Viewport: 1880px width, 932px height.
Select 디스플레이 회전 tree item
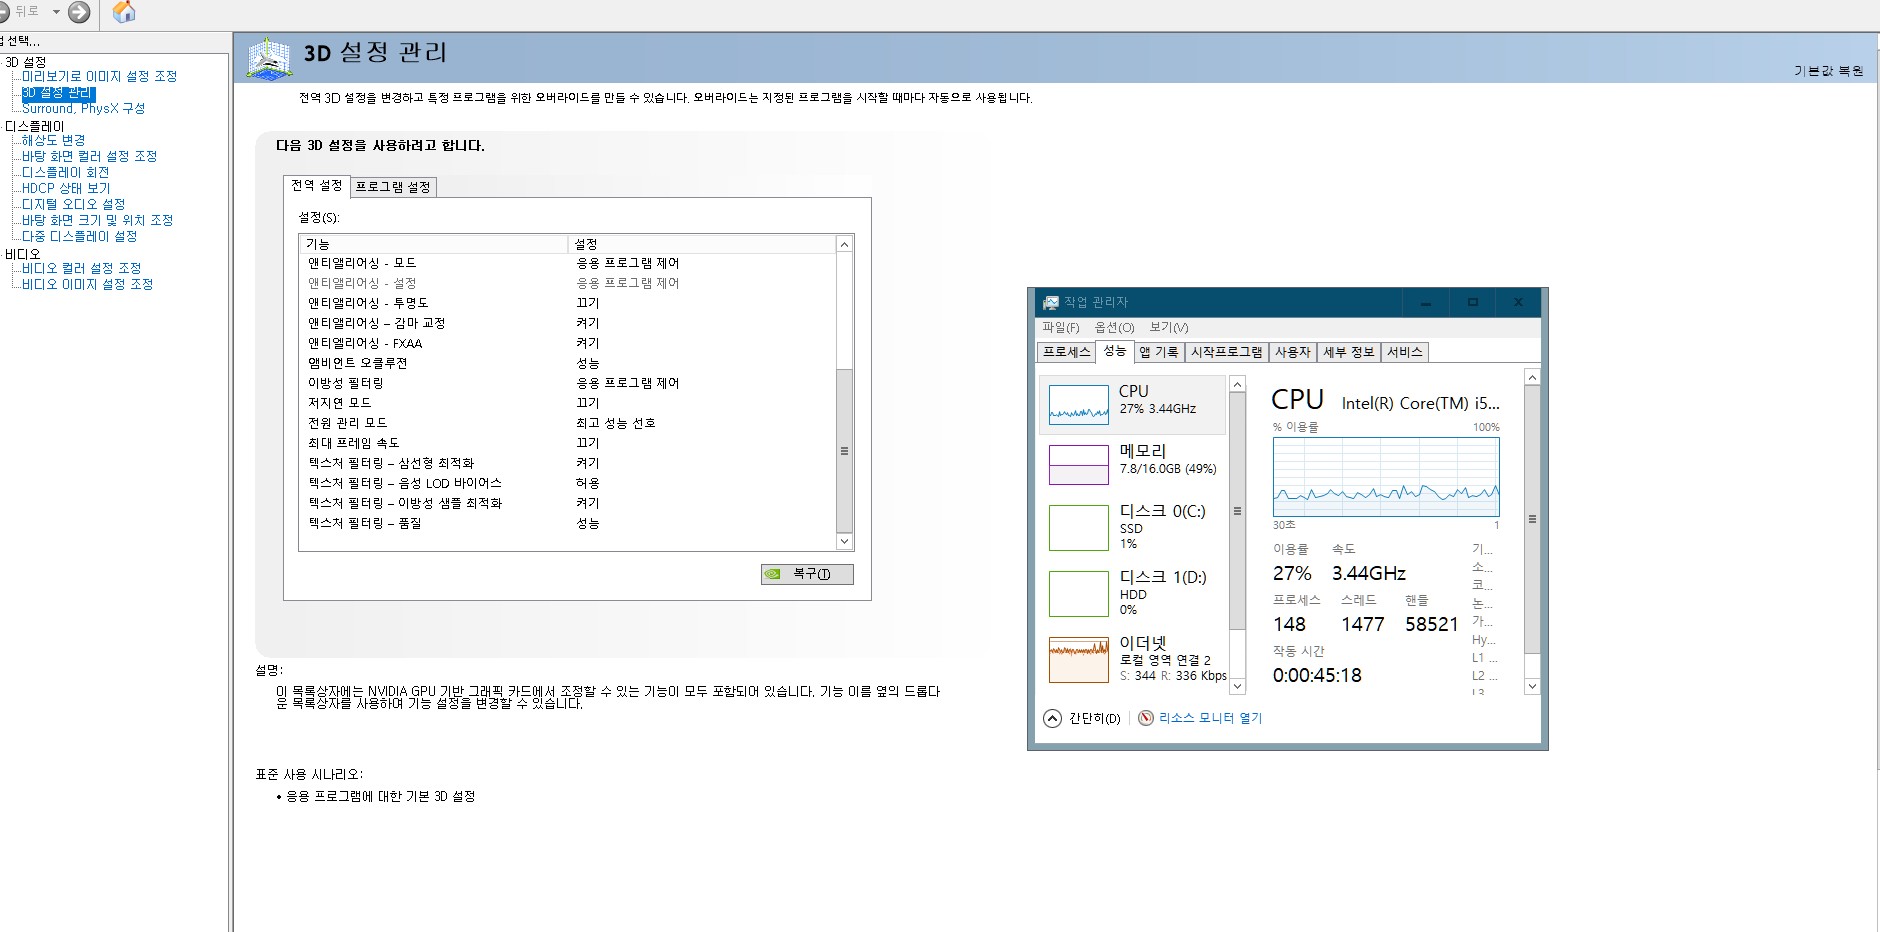click(x=65, y=172)
